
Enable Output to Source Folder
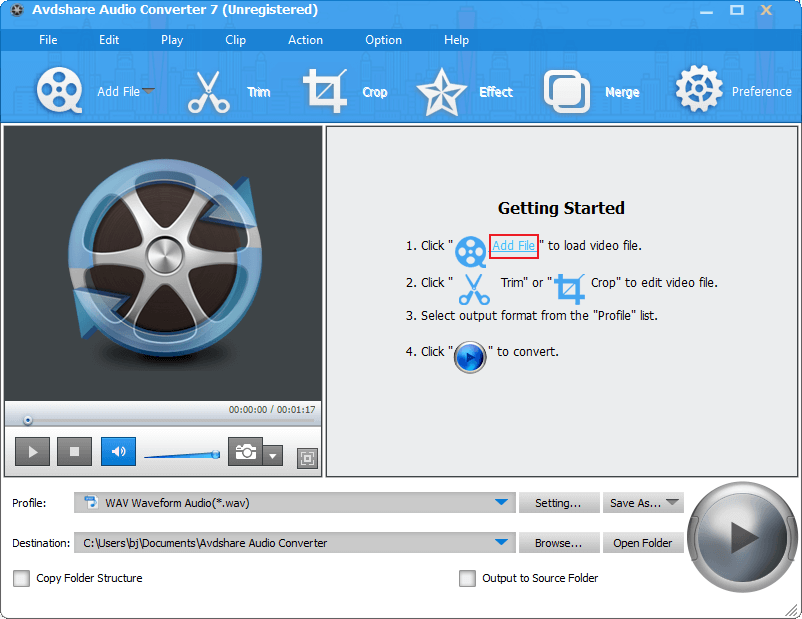(x=467, y=578)
